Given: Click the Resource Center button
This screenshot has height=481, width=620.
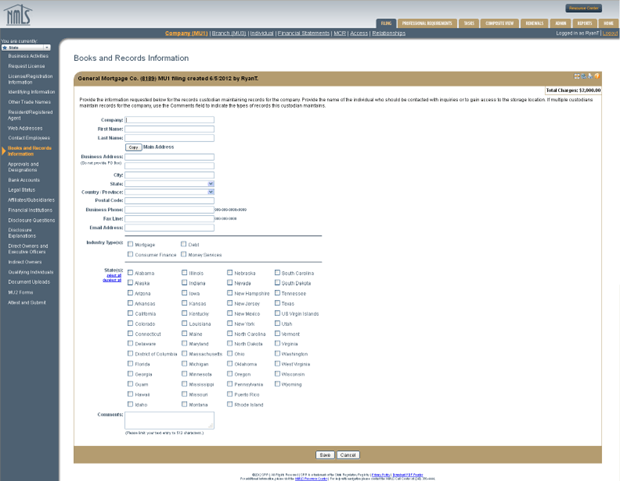Looking at the screenshot, I should click(x=584, y=8).
